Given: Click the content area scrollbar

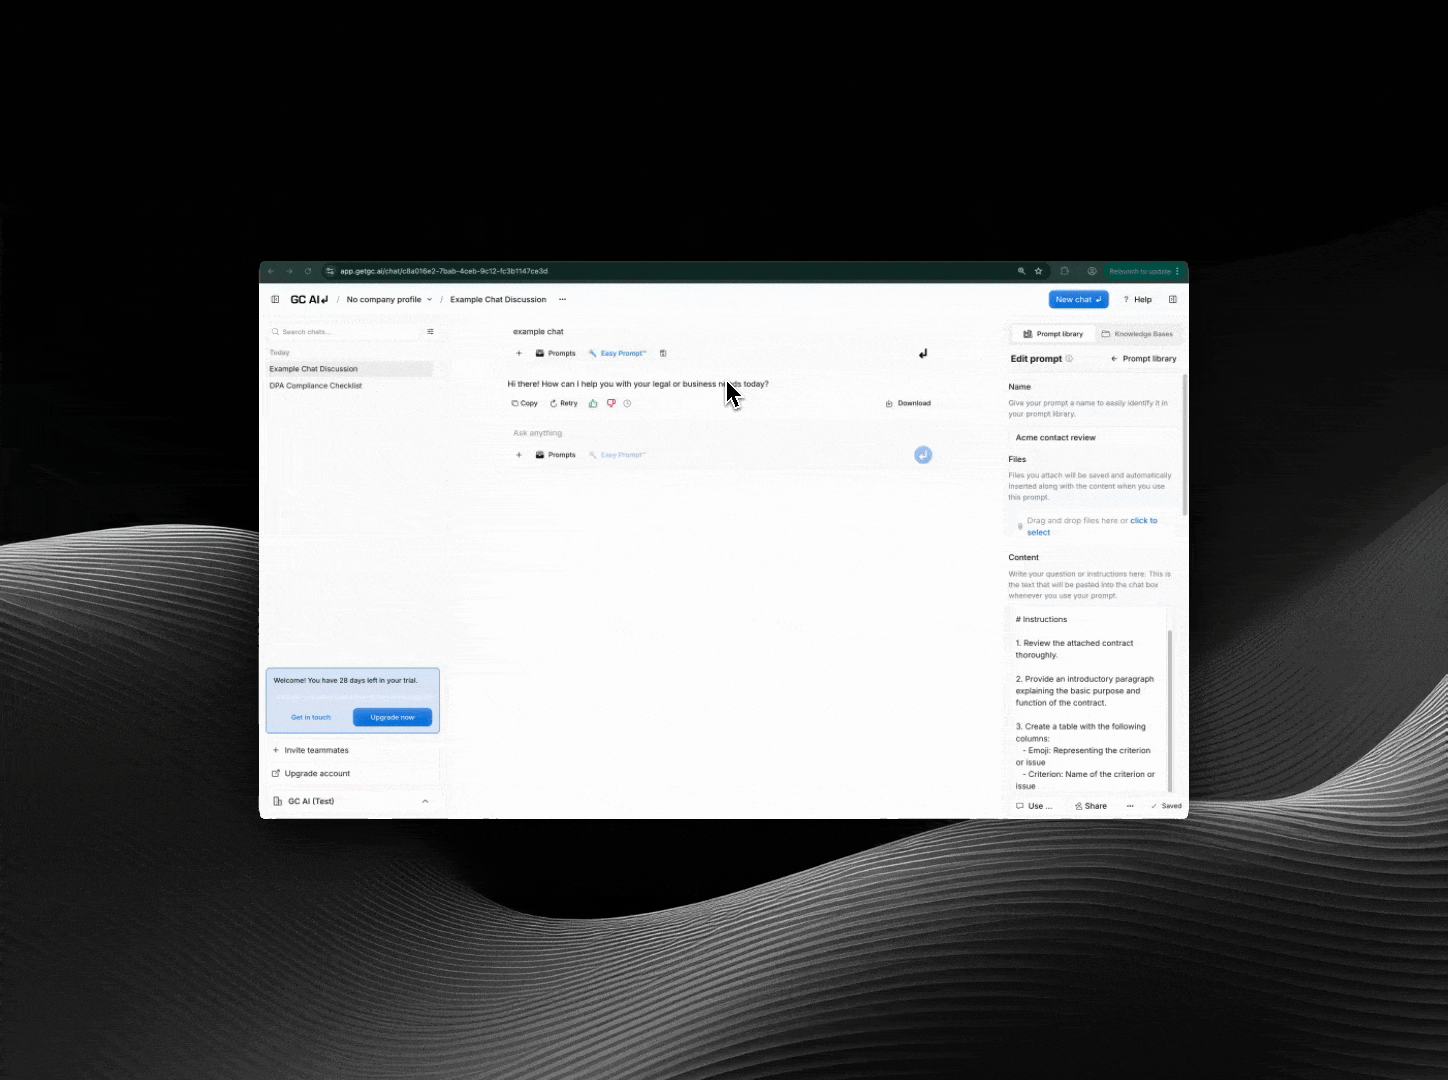Looking at the screenshot, I should click(1170, 711).
